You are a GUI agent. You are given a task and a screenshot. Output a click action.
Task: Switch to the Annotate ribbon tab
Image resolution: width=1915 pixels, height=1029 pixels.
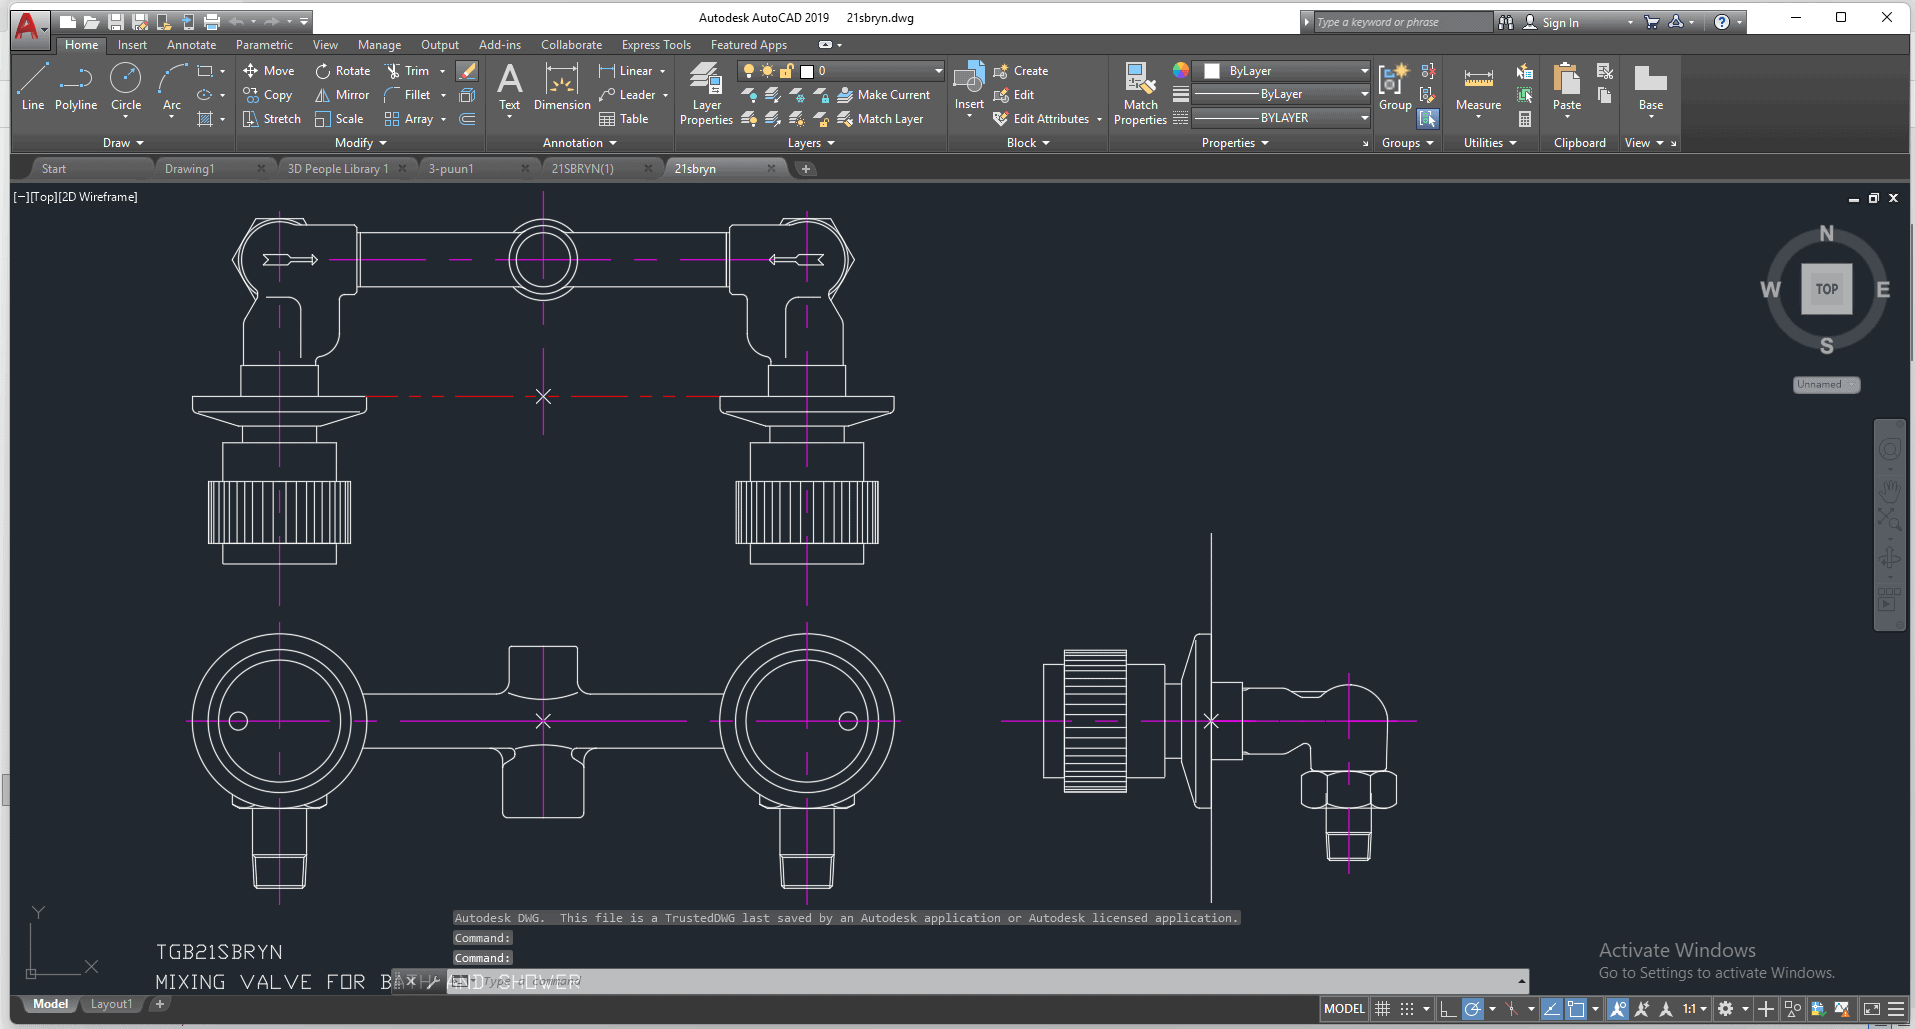click(191, 45)
